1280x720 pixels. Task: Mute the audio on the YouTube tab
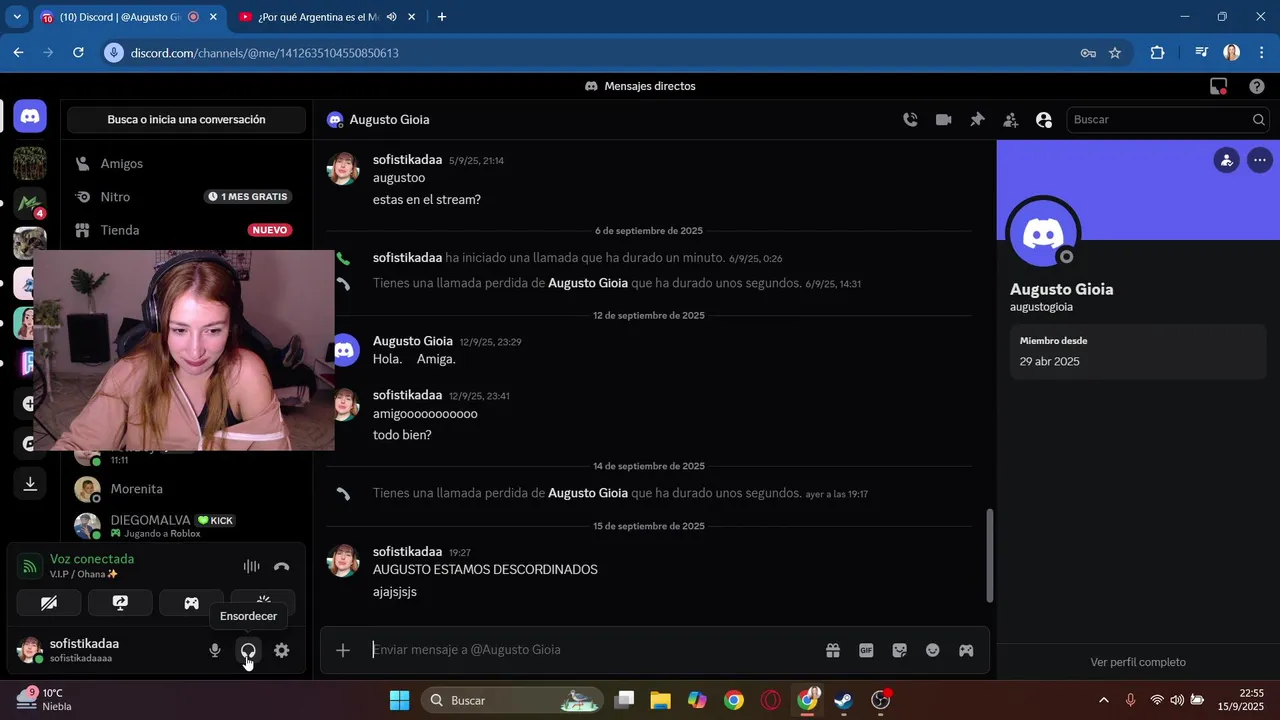tap(391, 17)
